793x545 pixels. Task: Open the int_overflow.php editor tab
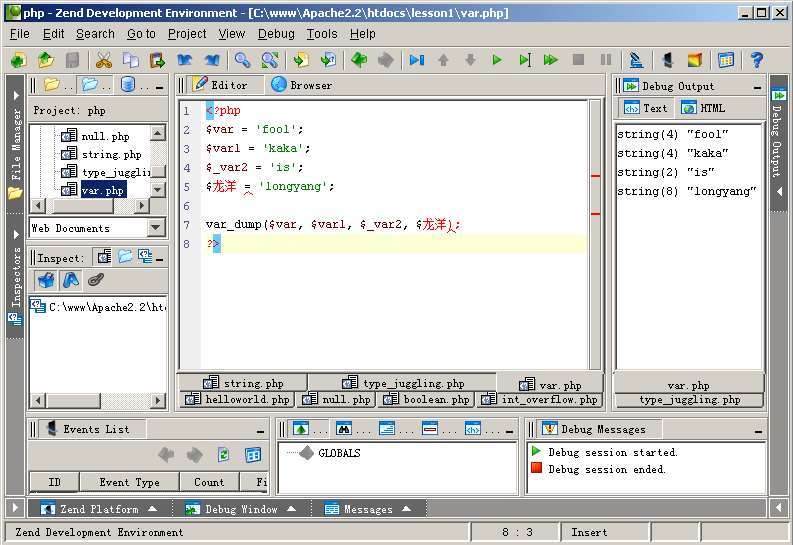click(x=540, y=399)
